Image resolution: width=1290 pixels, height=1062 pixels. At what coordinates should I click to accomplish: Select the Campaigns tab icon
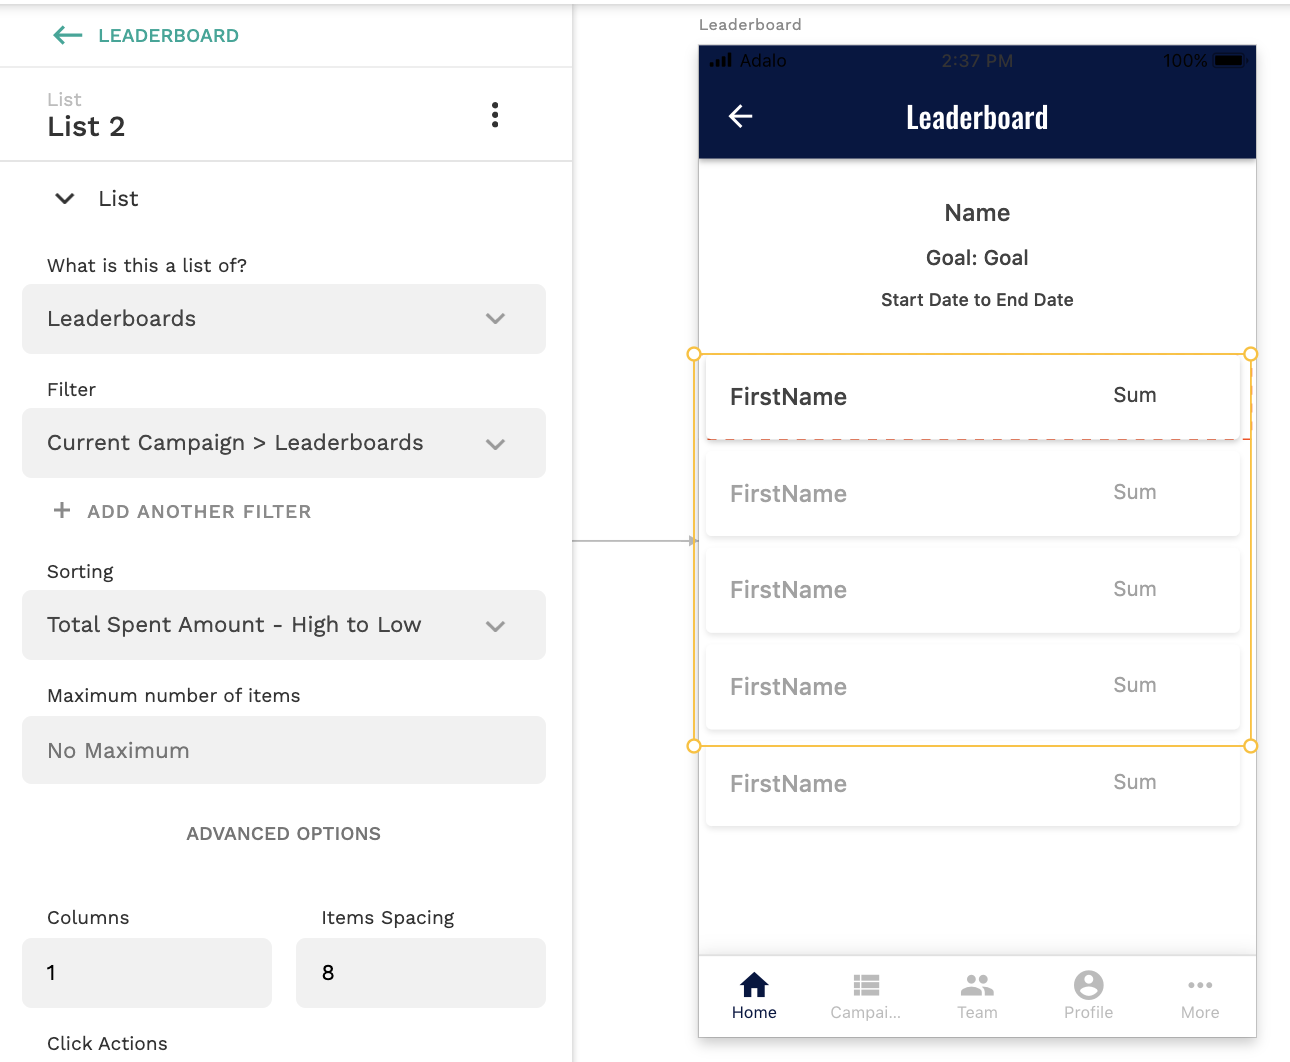click(866, 986)
